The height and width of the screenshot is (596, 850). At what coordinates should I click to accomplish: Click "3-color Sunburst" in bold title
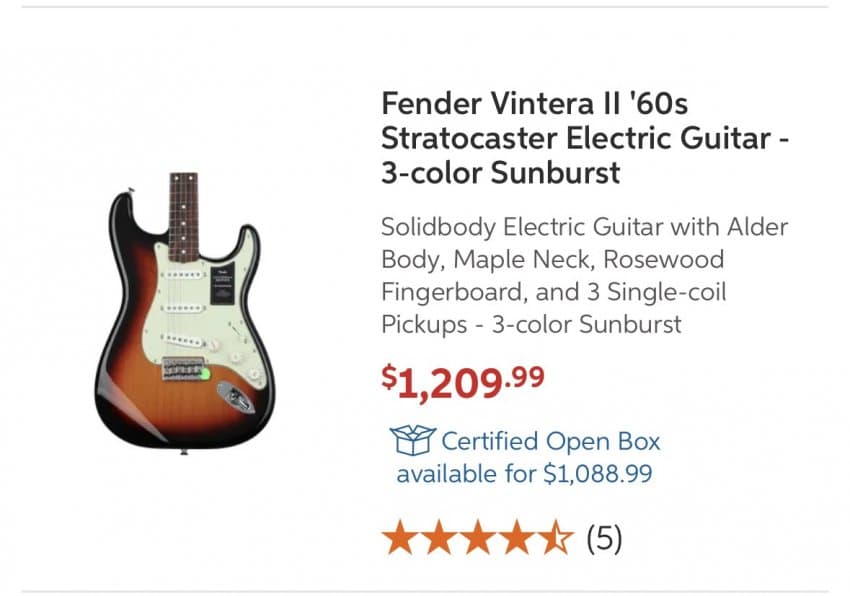click(500, 172)
